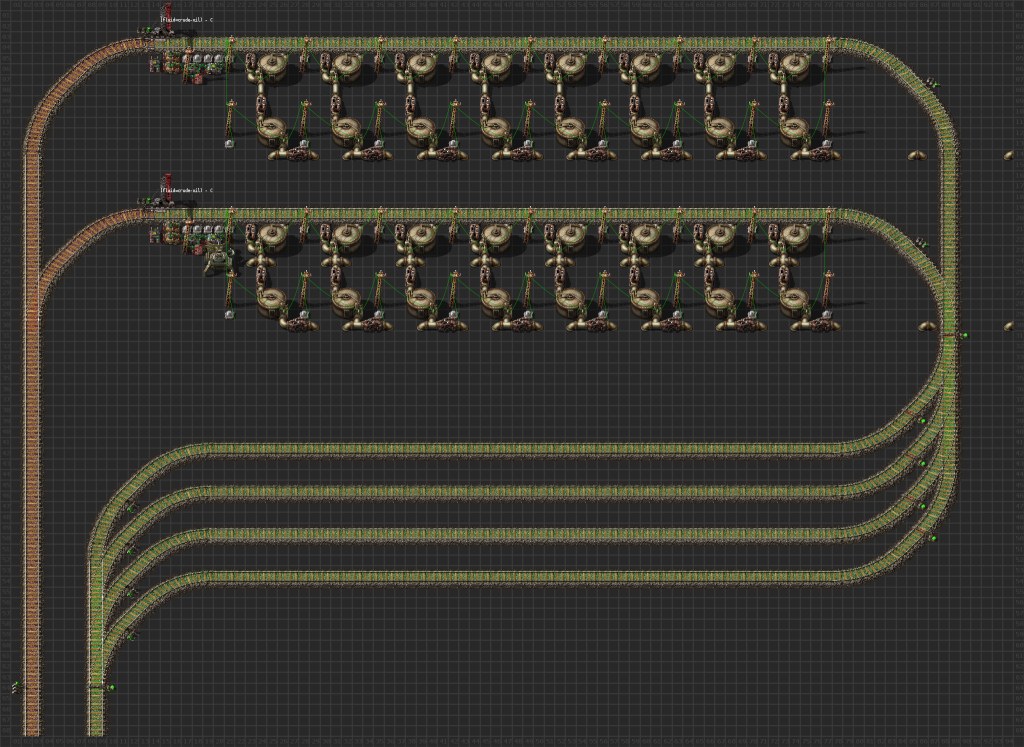Click underground pipe inside upper station's exit curve
The width and height of the screenshot is (1024, 747).
tap(916, 155)
